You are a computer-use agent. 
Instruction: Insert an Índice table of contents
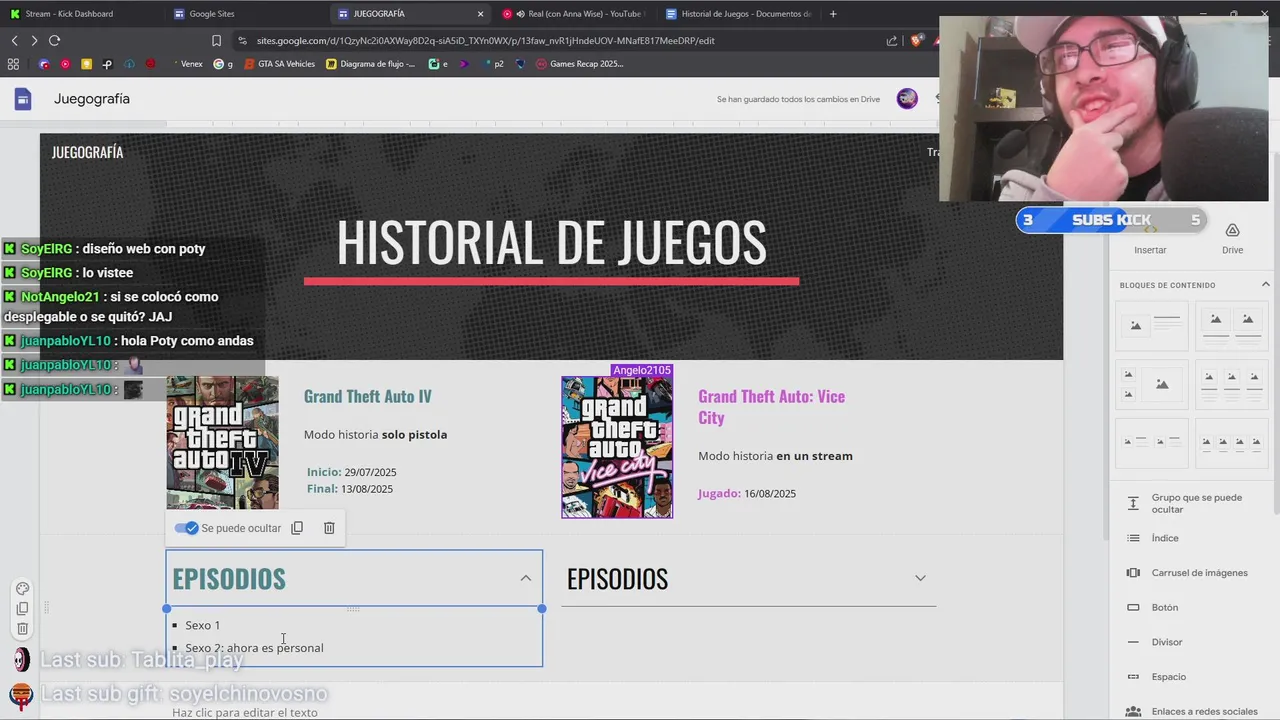click(x=1190, y=538)
